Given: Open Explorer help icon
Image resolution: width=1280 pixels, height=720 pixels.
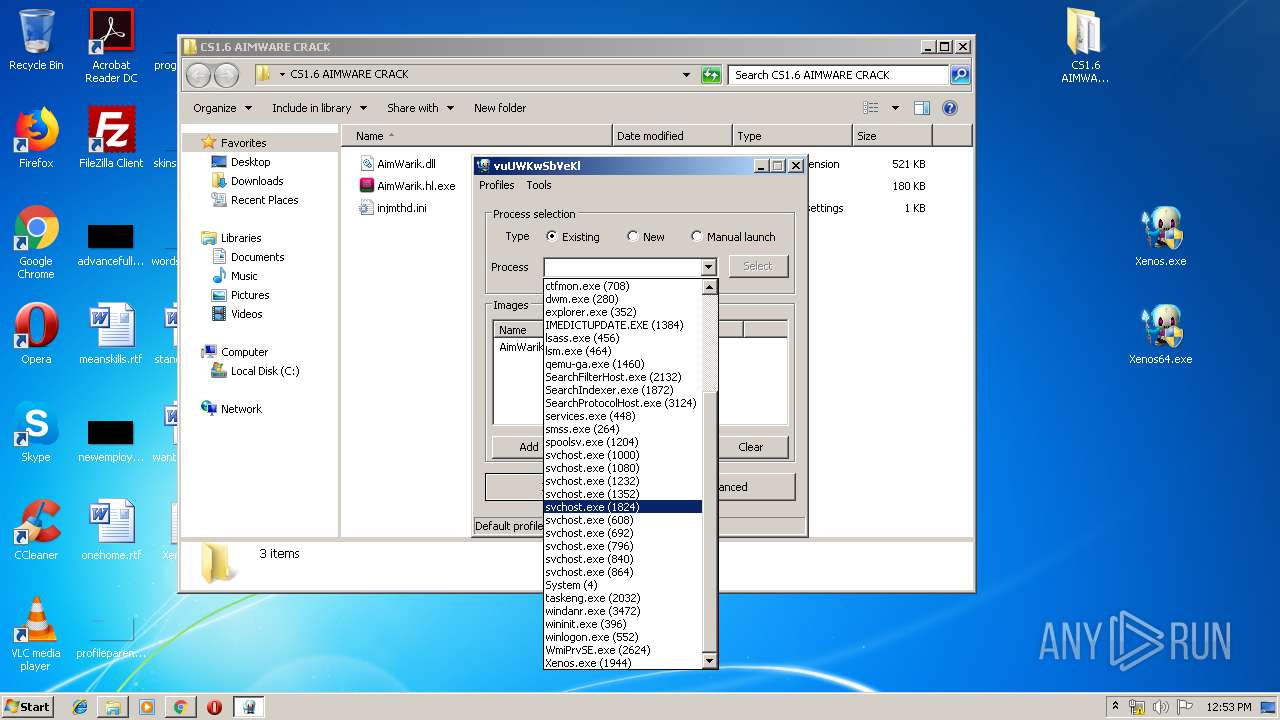Looking at the screenshot, I should tap(950, 108).
